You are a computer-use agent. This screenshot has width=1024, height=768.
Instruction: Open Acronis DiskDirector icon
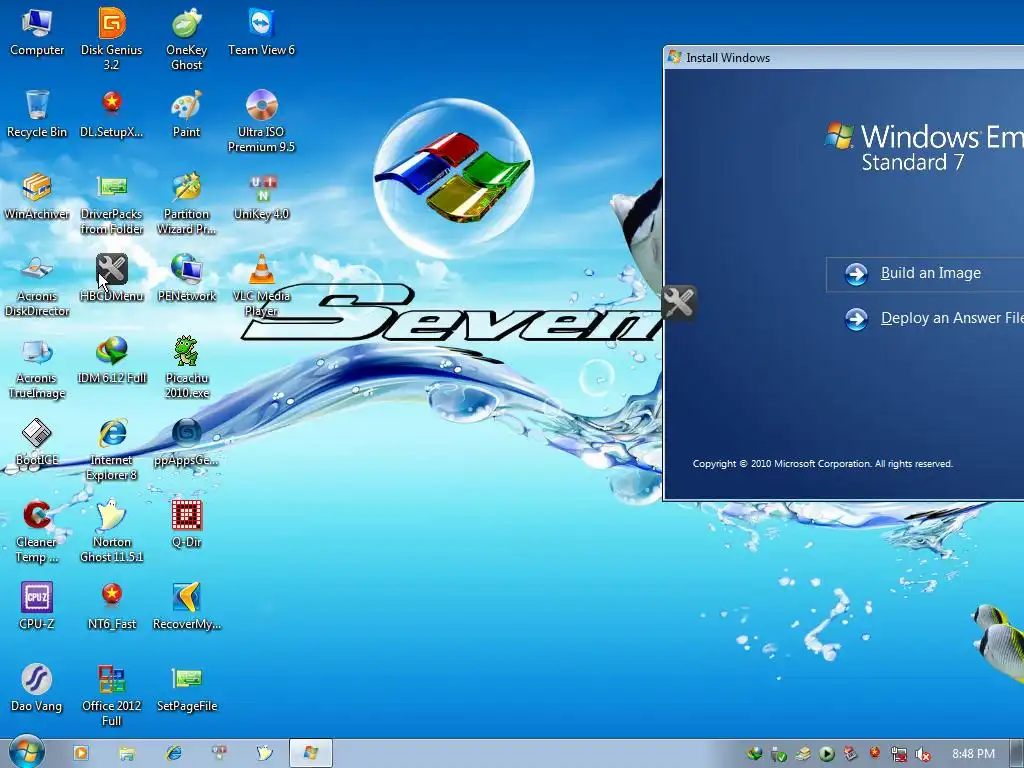(37, 285)
